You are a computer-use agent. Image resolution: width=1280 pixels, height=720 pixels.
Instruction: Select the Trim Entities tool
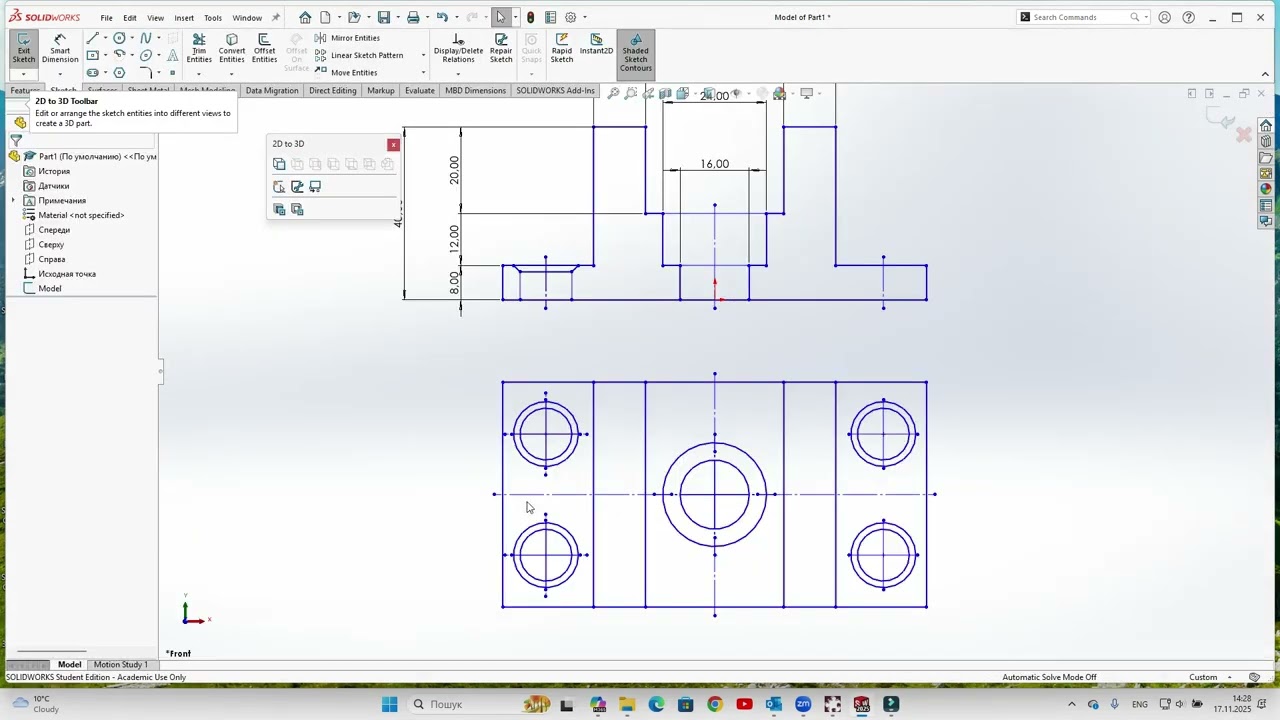click(199, 47)
